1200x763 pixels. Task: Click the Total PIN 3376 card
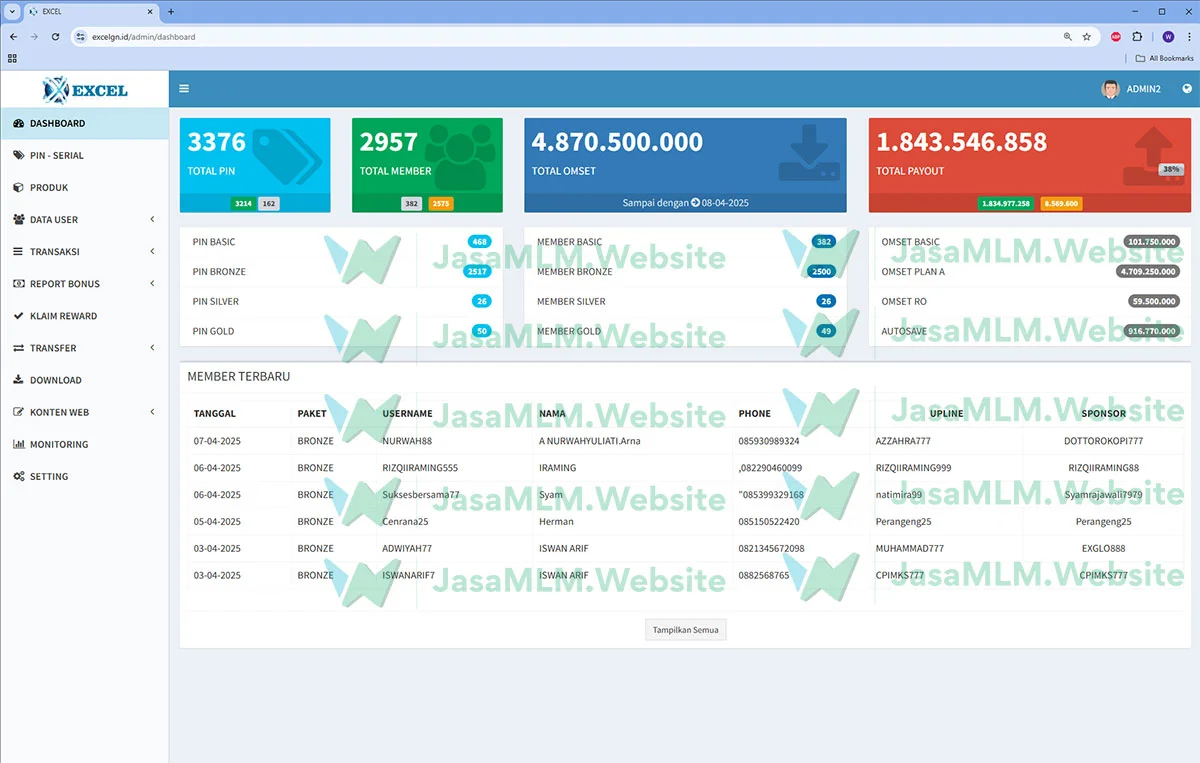(255, 165)
